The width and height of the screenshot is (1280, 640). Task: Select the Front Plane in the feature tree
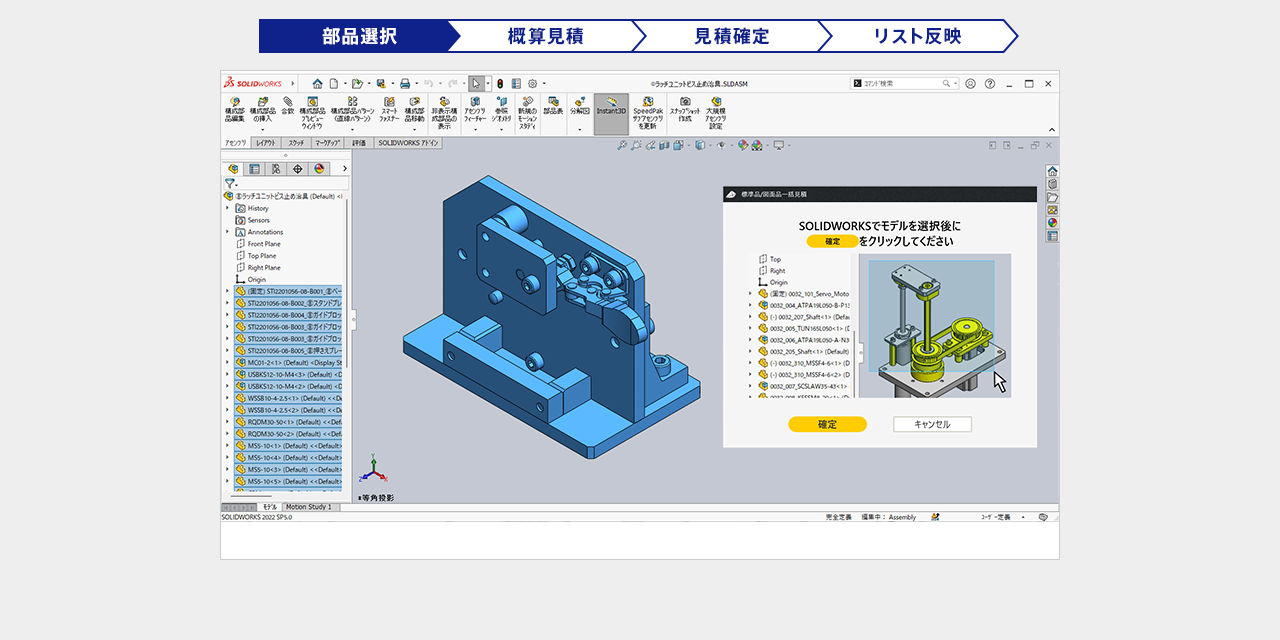(x=263, y=244)
